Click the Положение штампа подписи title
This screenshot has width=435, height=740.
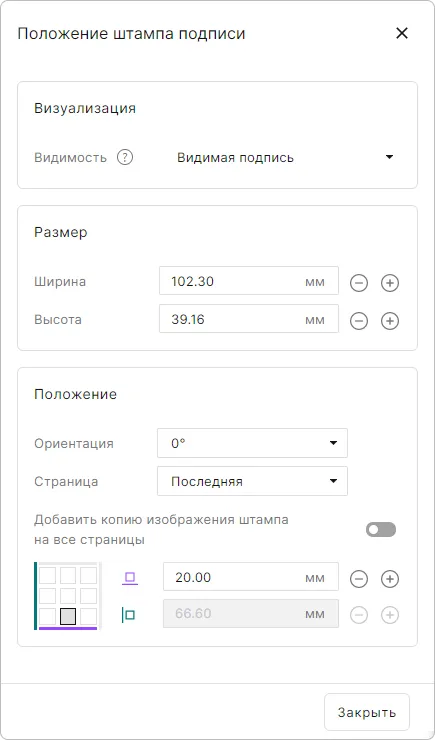click(131, 34)
